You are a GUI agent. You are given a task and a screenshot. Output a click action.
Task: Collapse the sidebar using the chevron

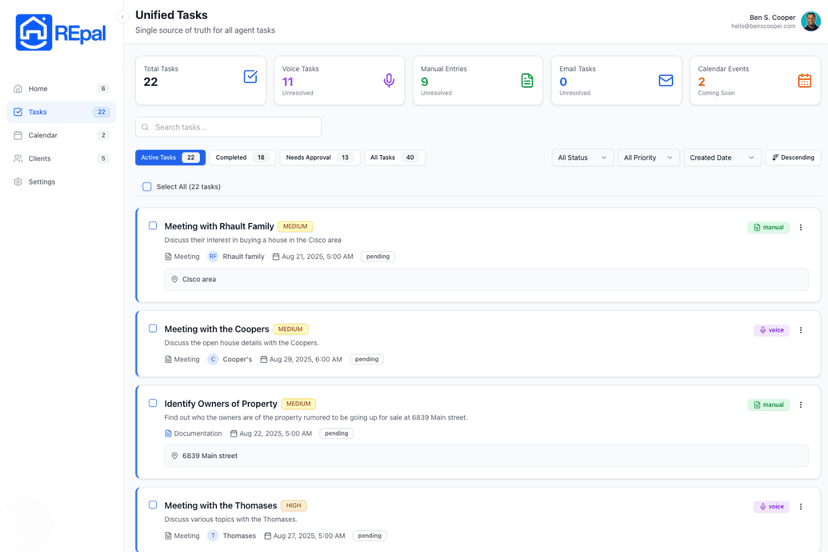click(123, 17)
